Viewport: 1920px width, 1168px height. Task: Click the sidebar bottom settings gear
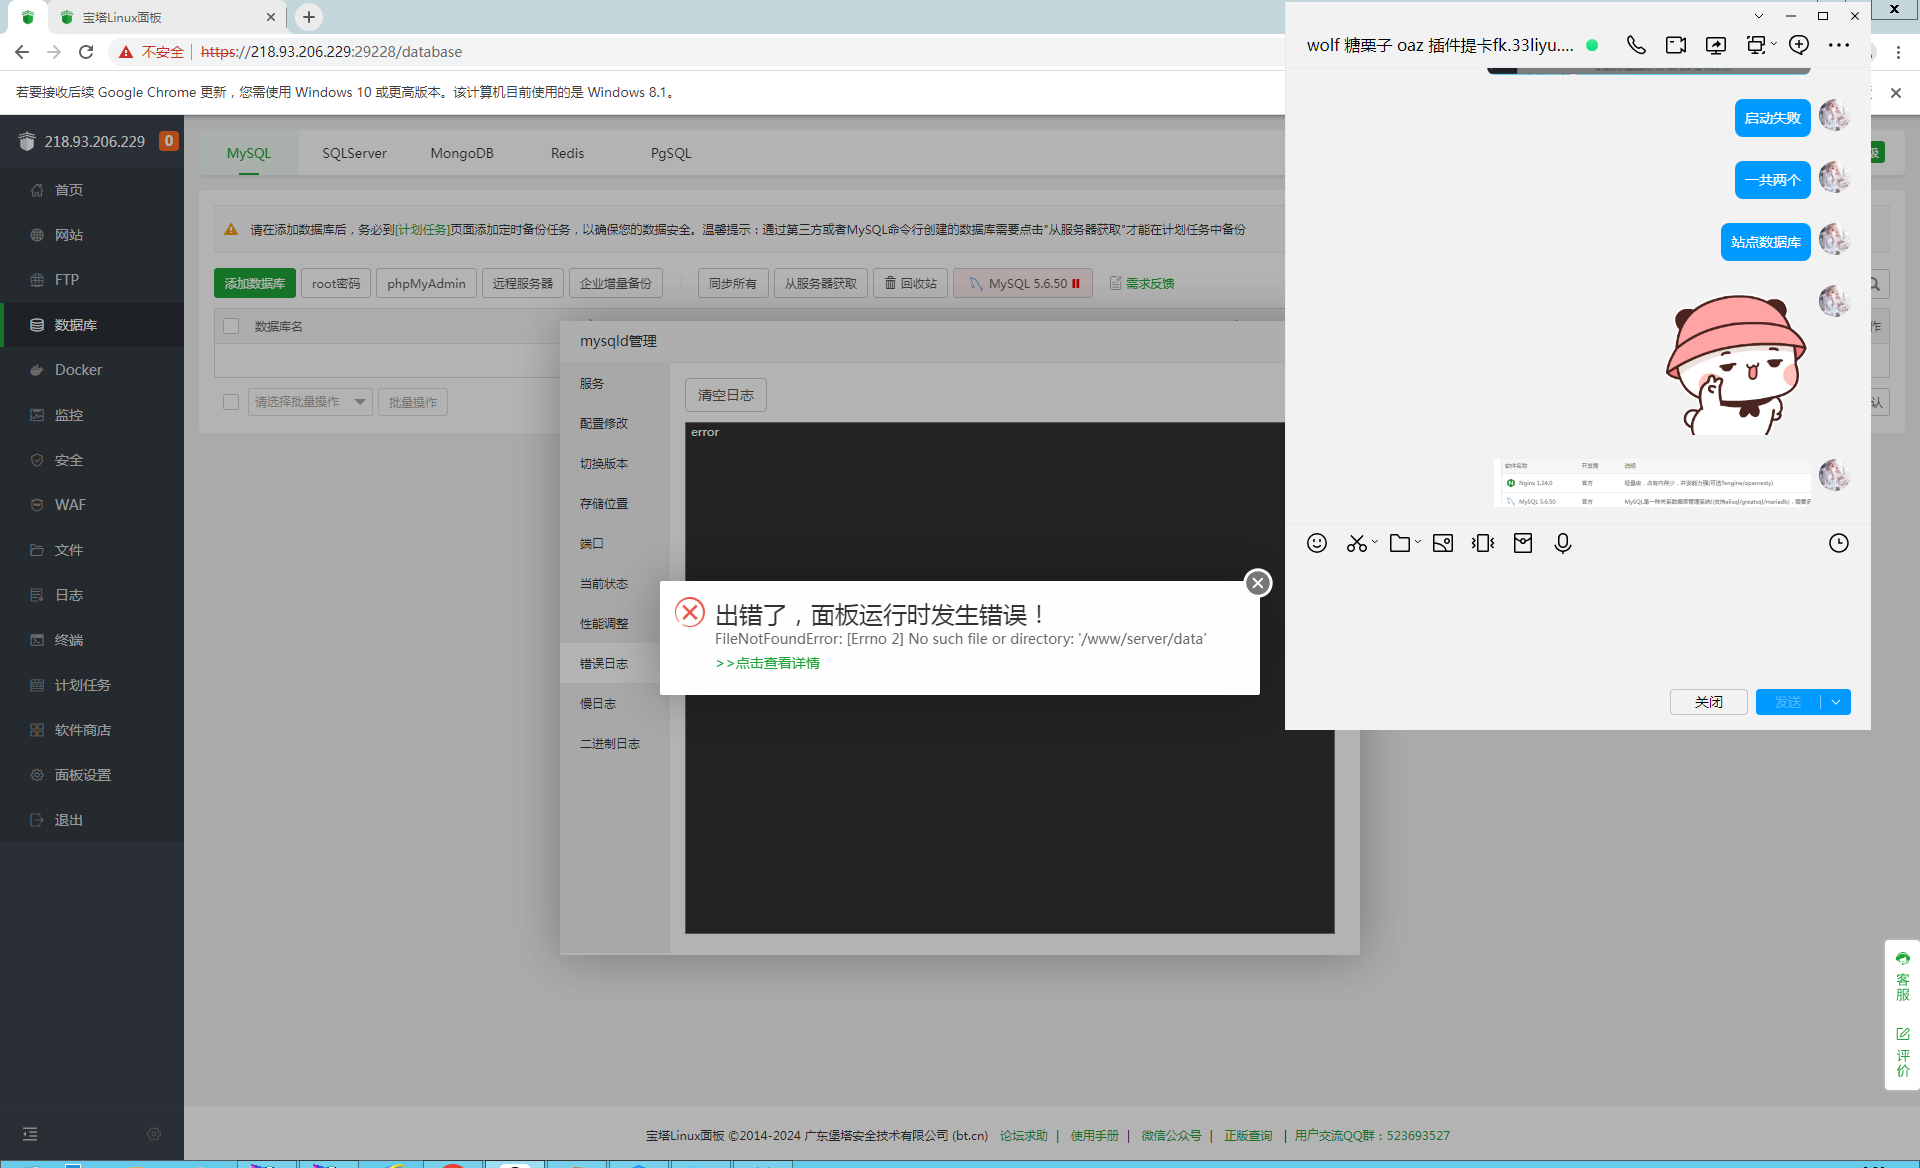[x=154, y=1134]
